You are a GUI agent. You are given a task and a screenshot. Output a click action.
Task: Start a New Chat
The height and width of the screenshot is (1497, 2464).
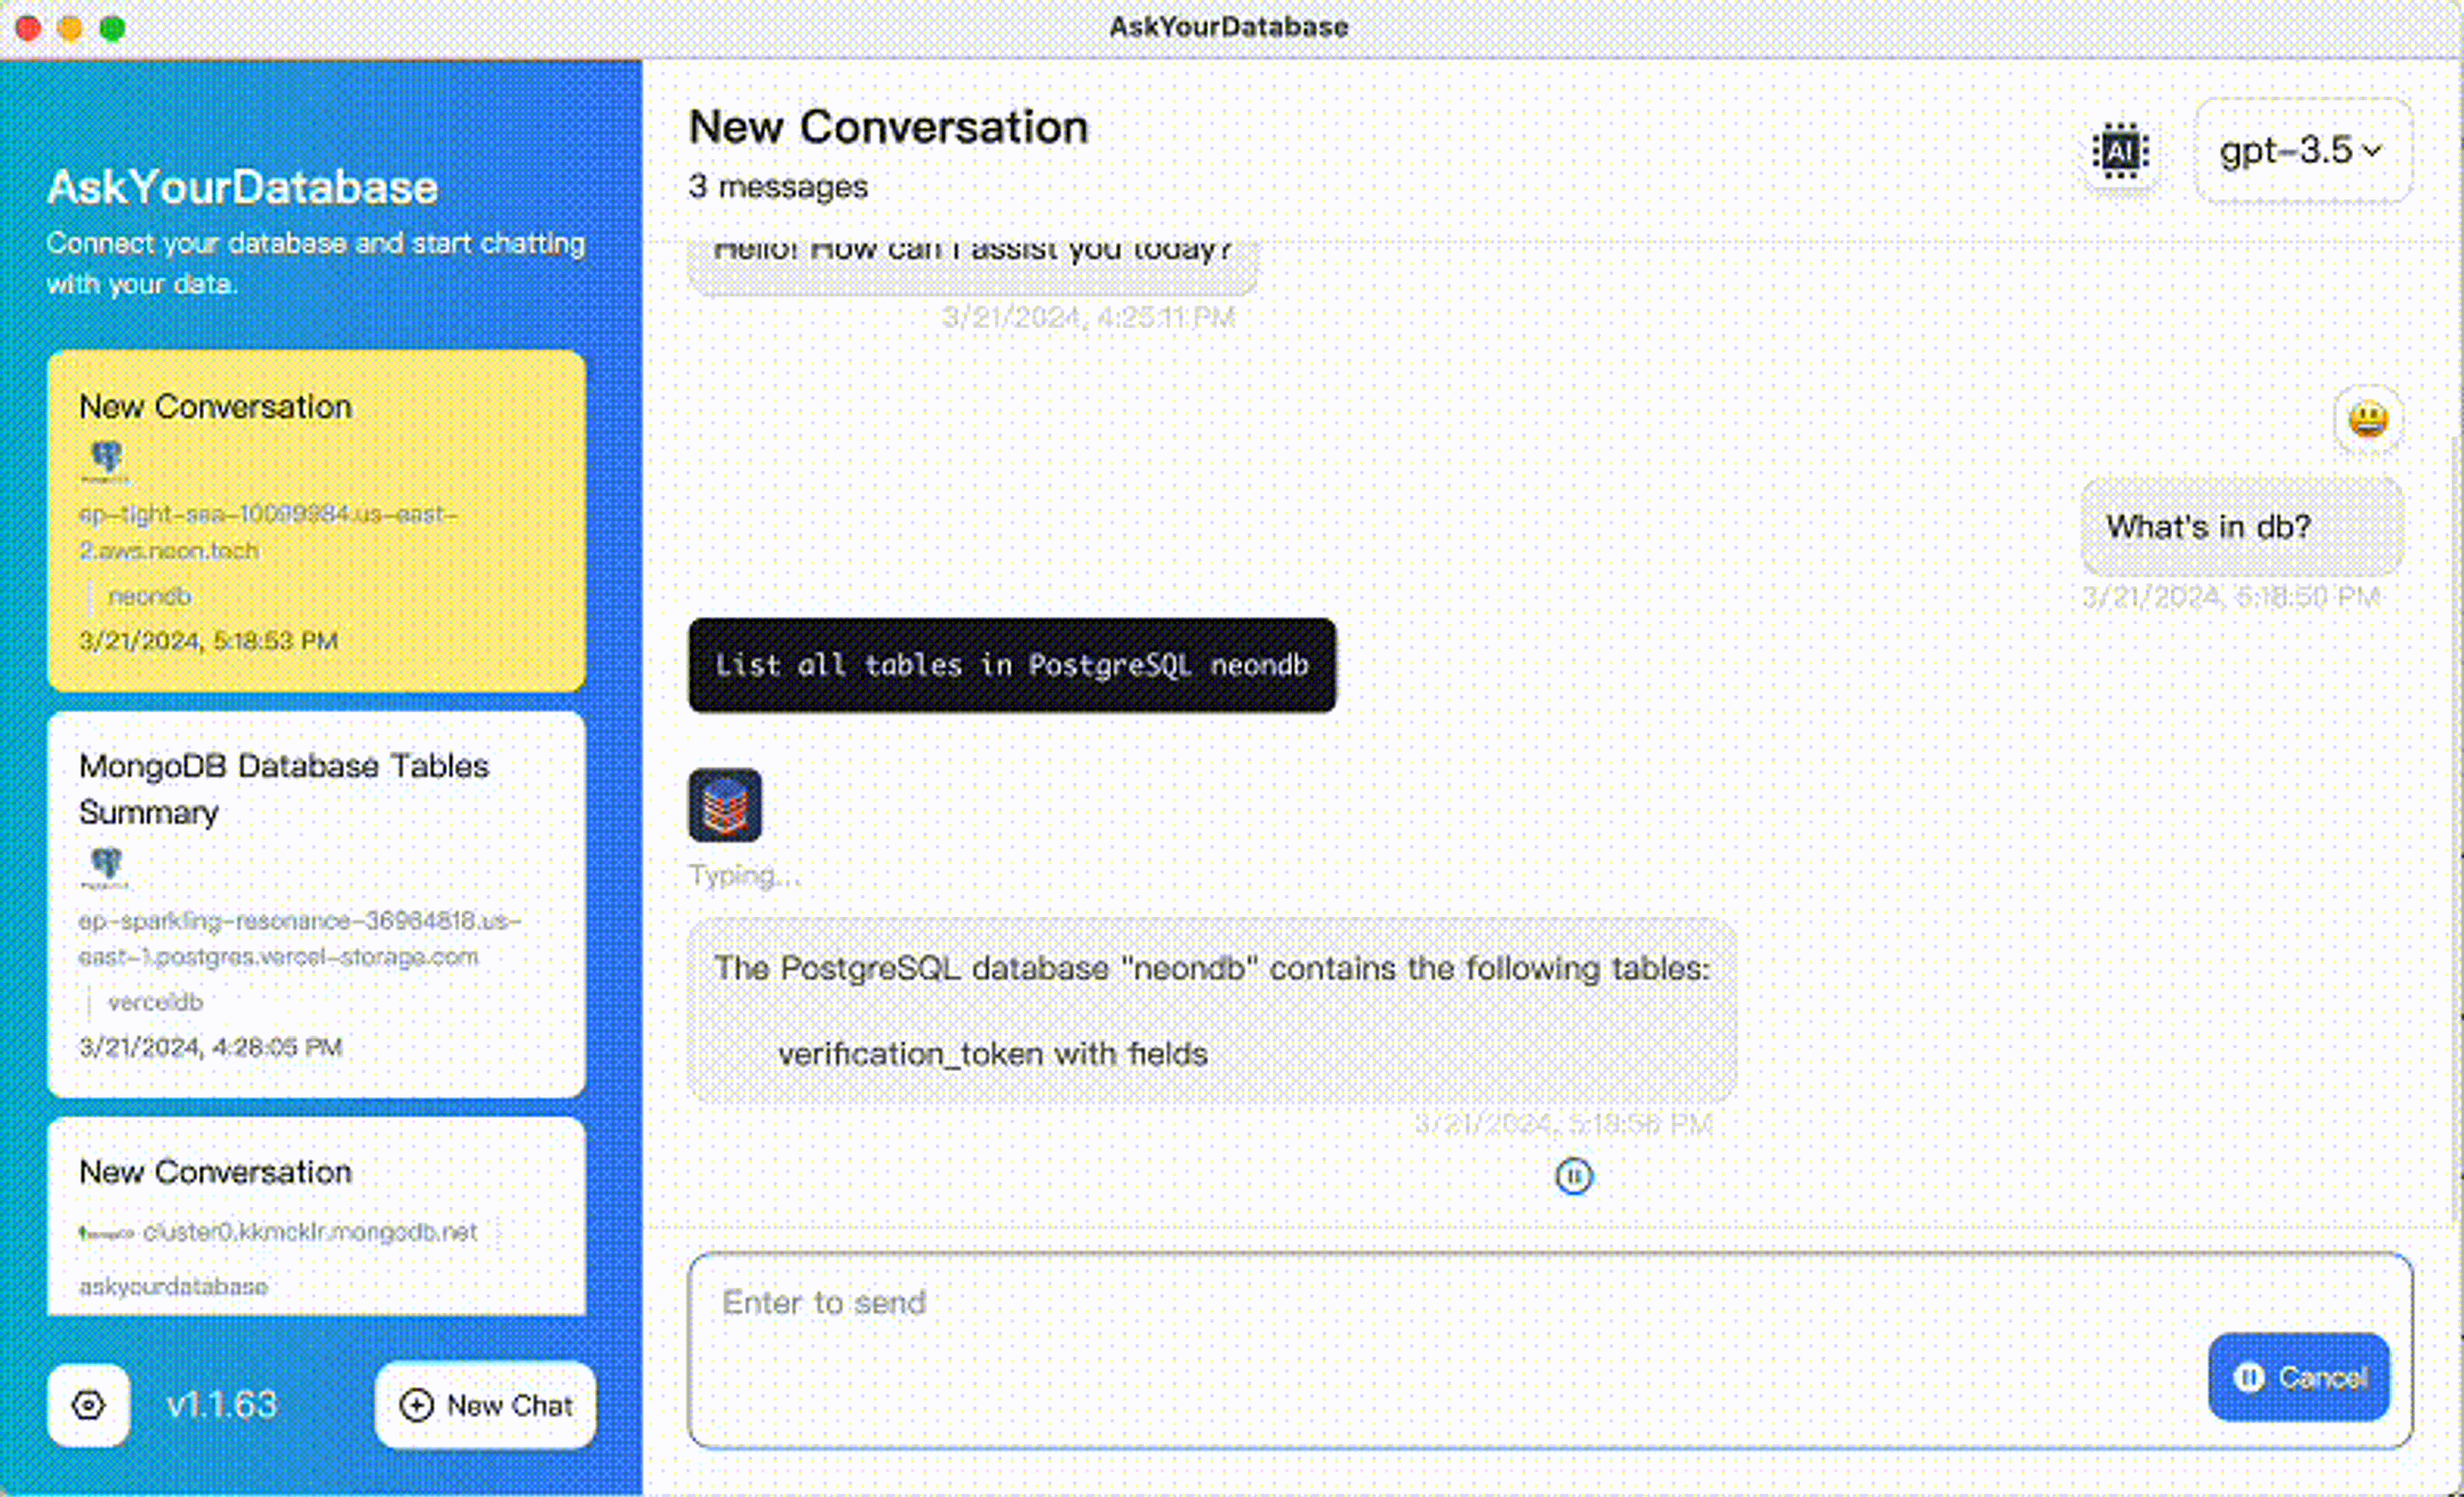485,1405
